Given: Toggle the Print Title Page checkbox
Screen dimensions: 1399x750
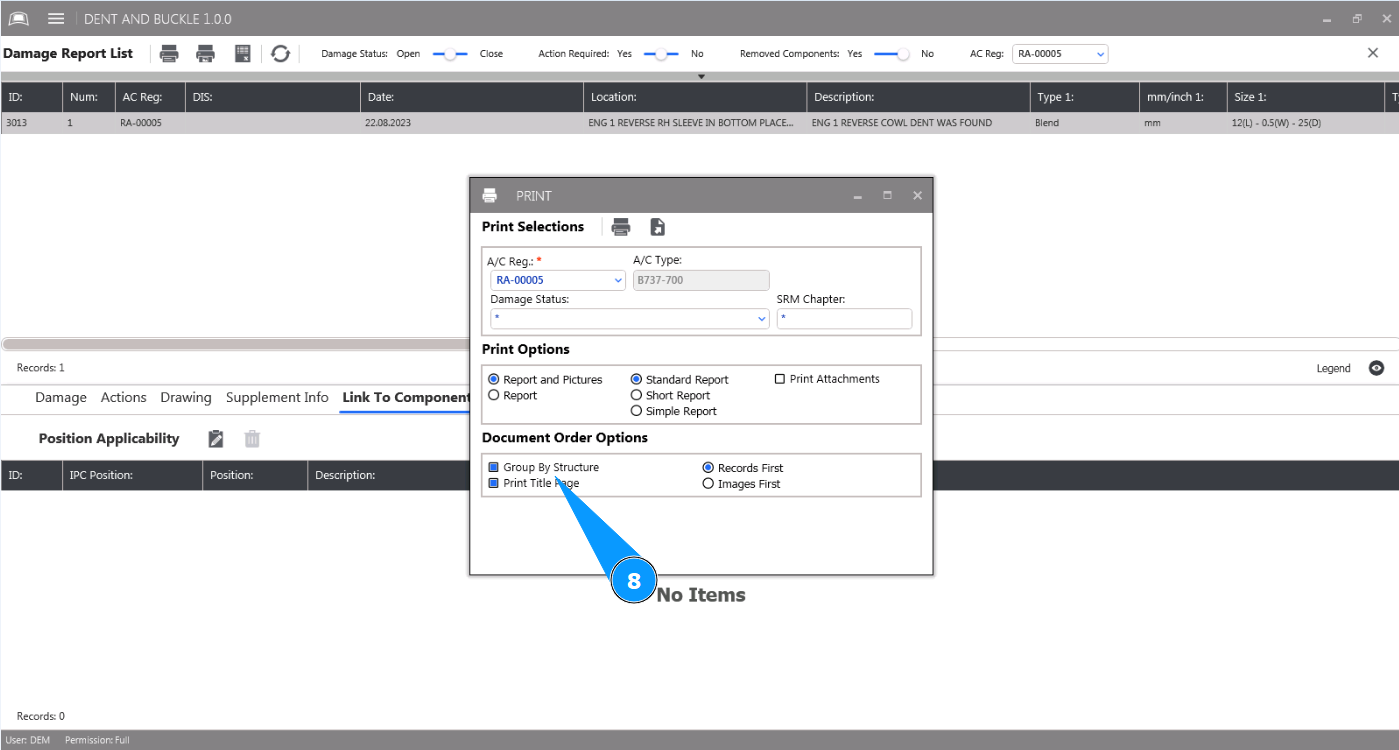Looking at the screenshot, I should pyautogui.click(x=493, y=483).
